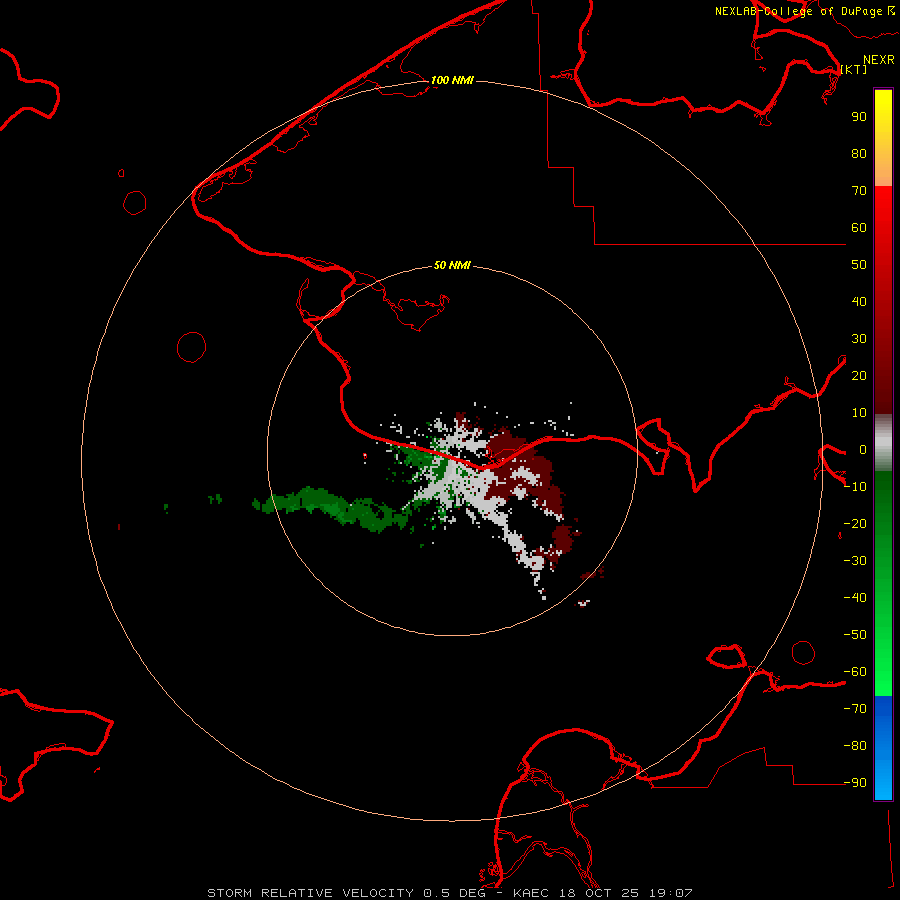
Task: Click the positive 60 scale label
Action: click(859, 227)
